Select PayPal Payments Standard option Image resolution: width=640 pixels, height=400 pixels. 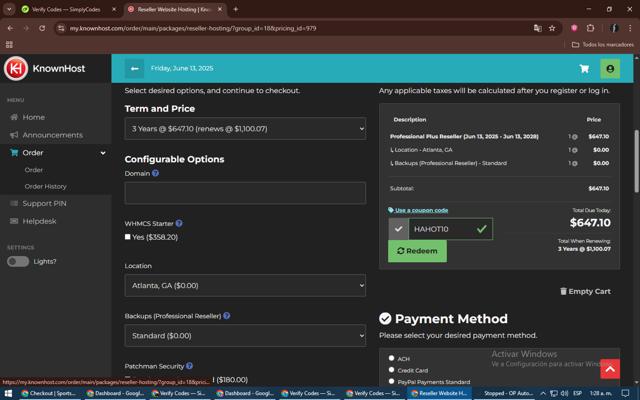(x=391, y=381)
